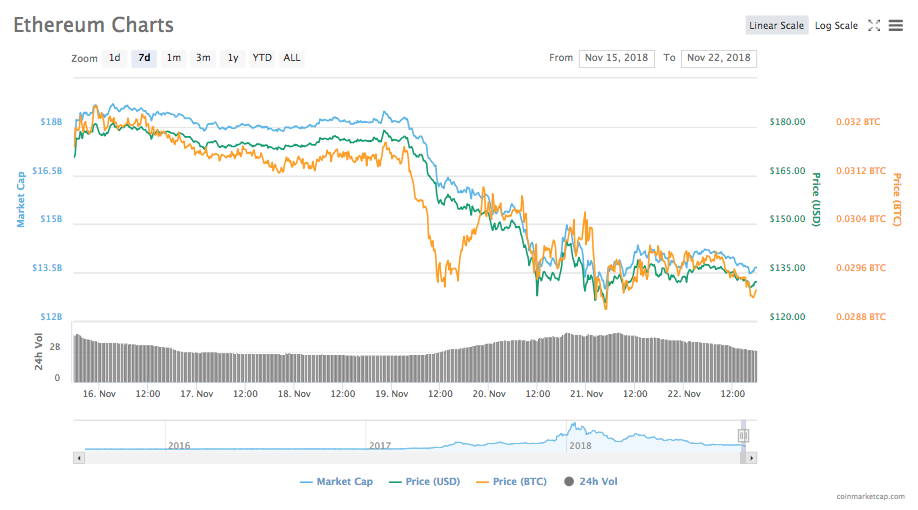Show ALL historical data
Image resolution: width=918 pixels, height=510 pixels.
pyautogui.click(x=292, y=58)
